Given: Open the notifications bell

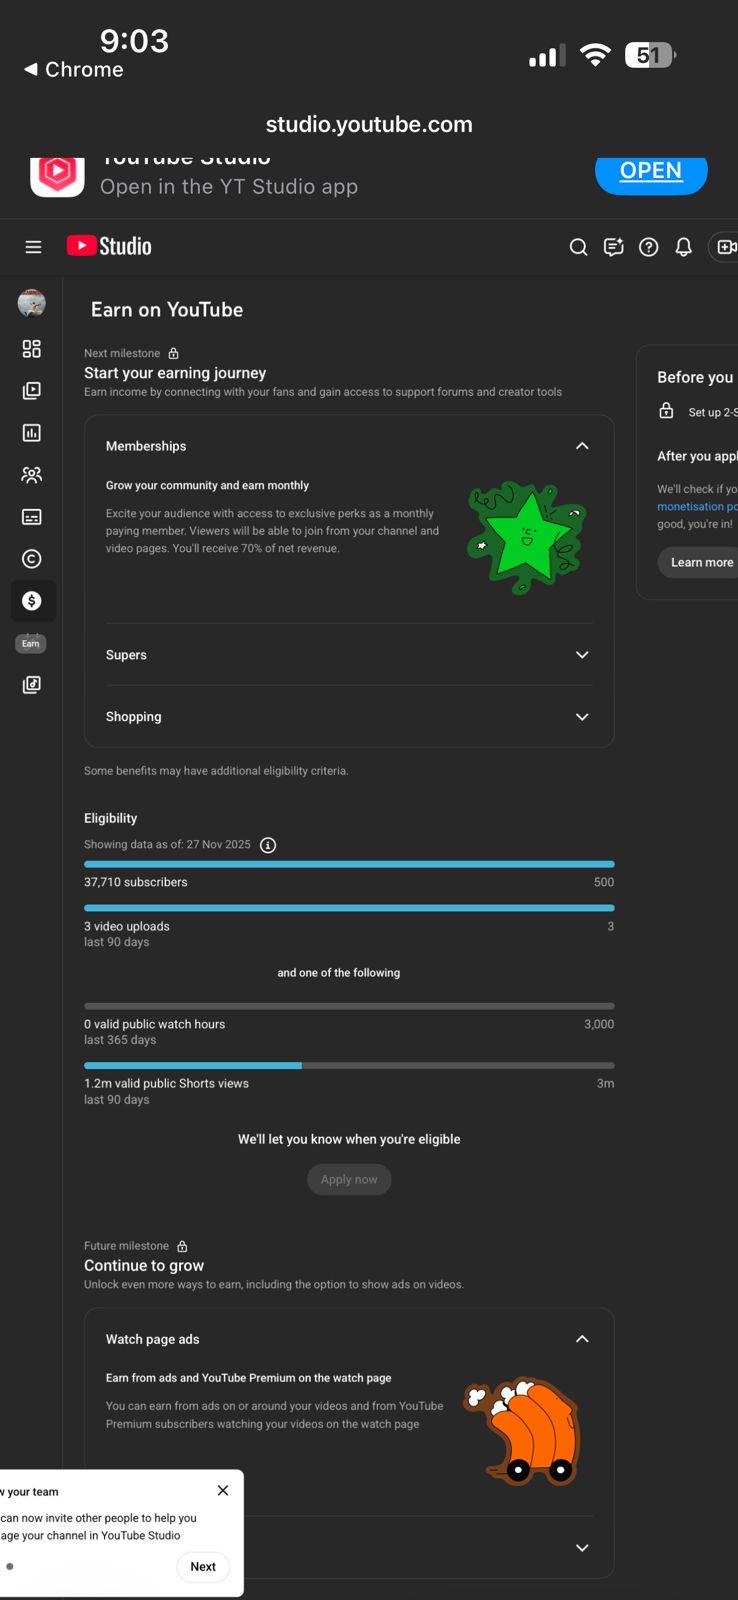Looking at the screenshot, I should coord(684,247).
